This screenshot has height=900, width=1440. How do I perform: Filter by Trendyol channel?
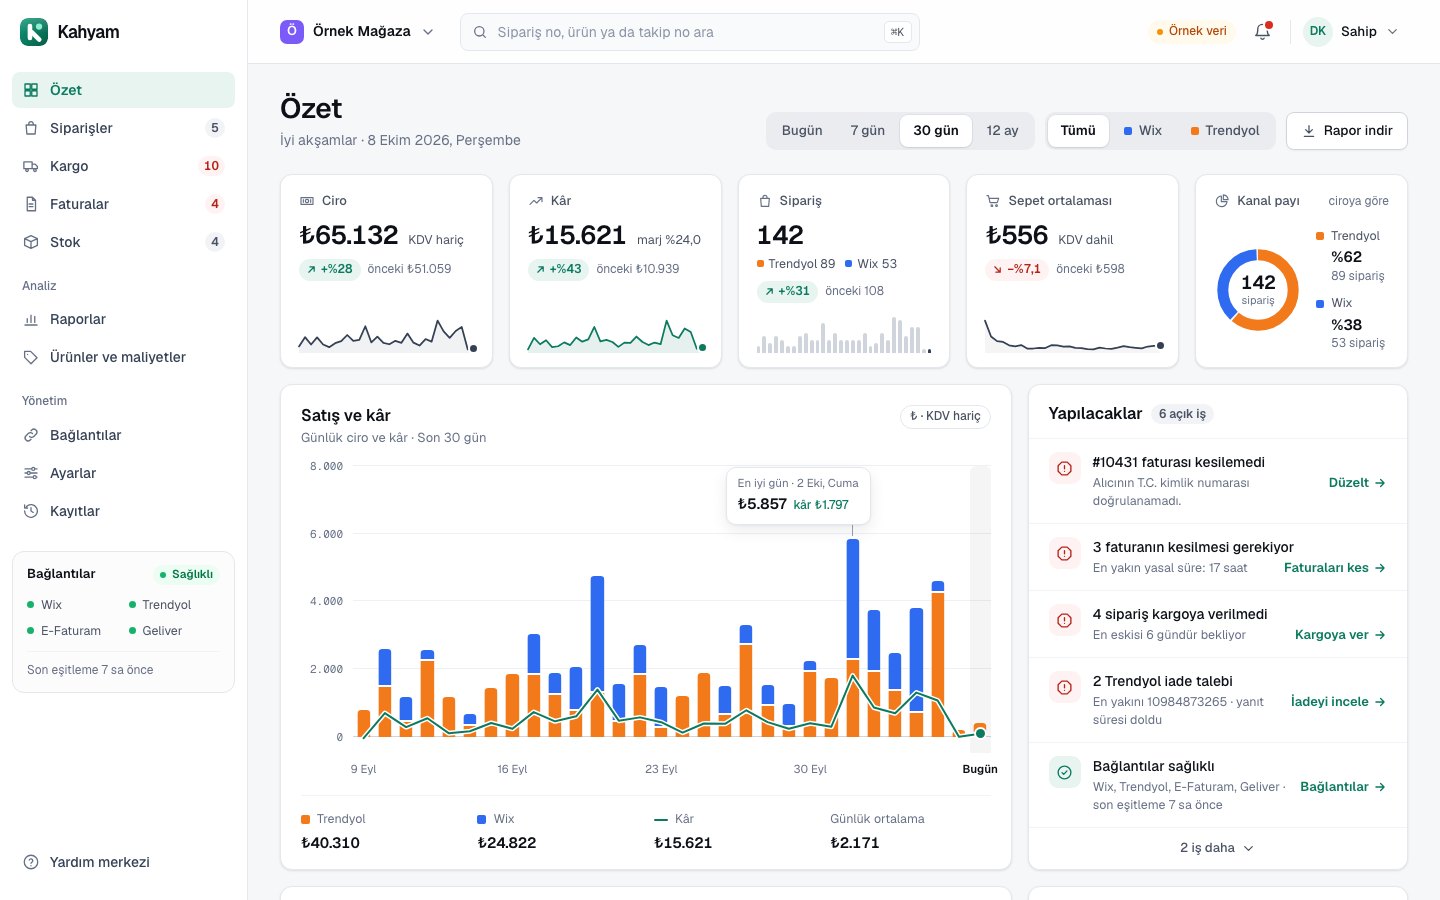click(x=1225, y=131)
